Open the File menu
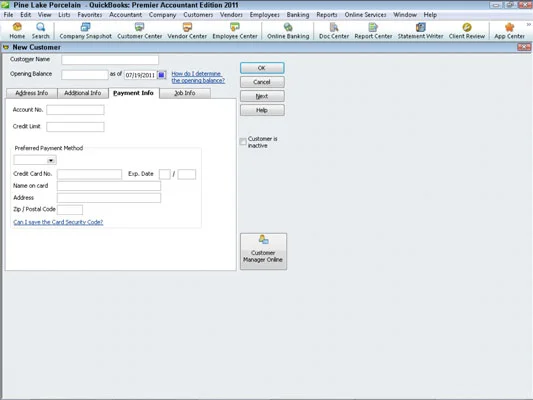 point(8,15)
